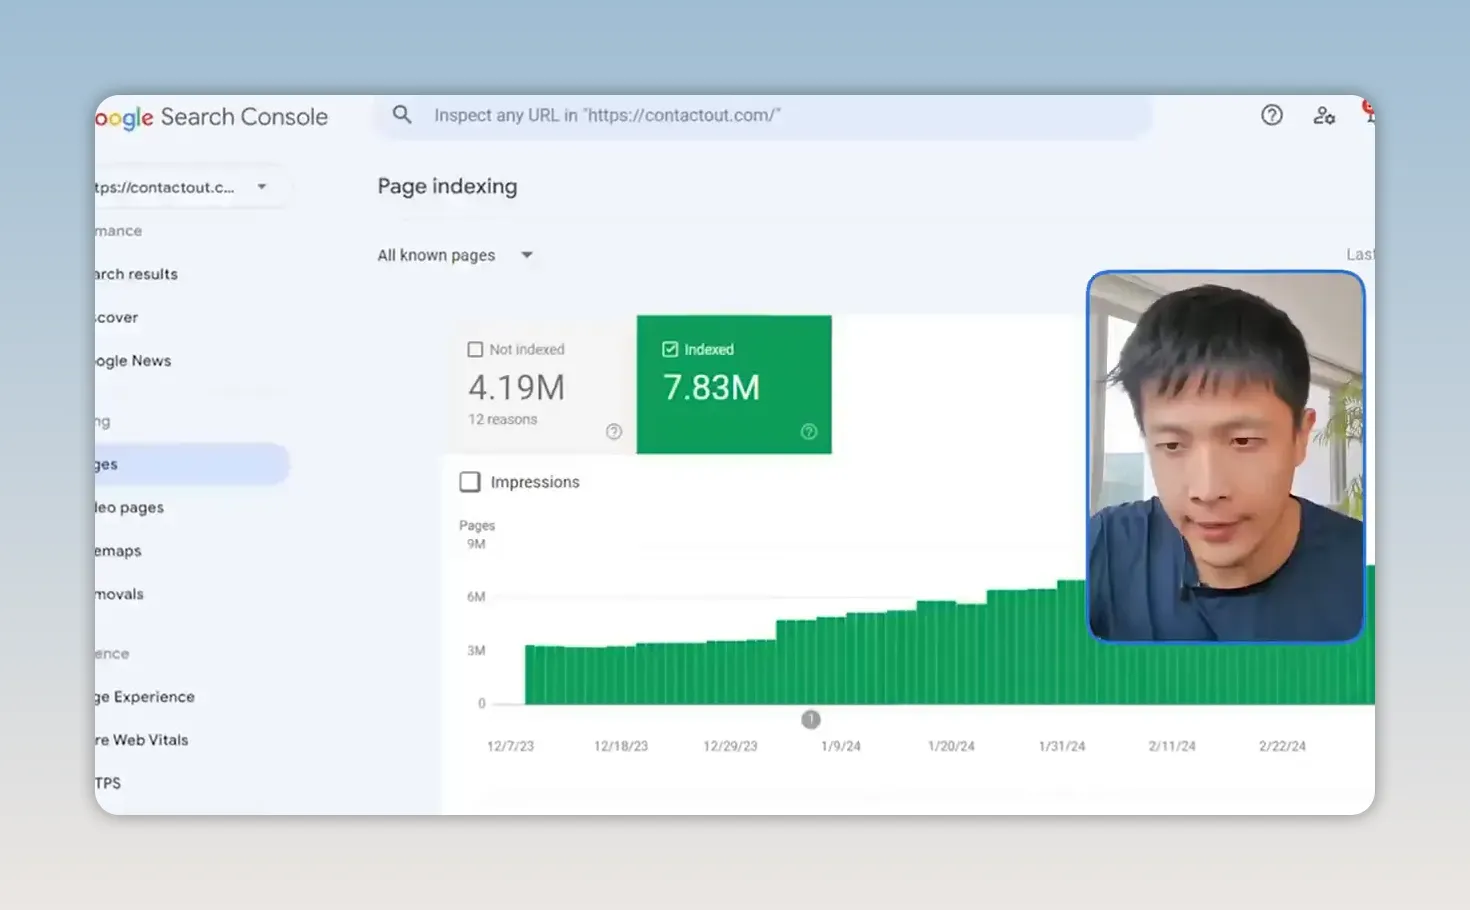Select Pages in sidebar
The height and width of the screenshot is (910, 1470).
191,464
